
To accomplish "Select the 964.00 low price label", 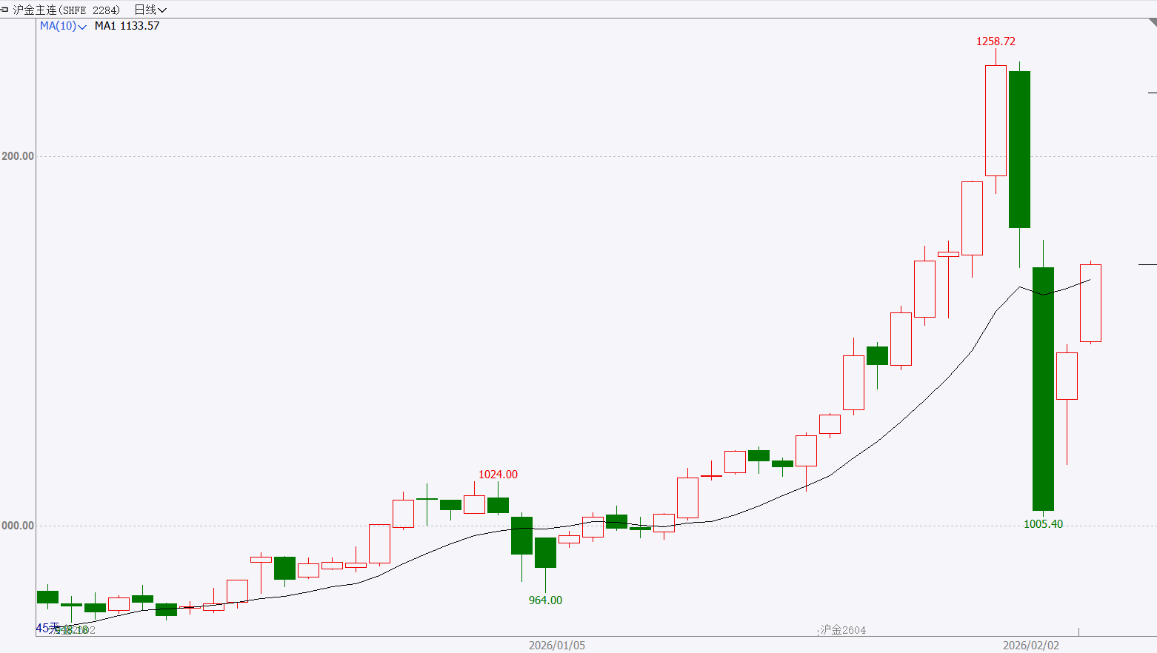I will (545, 600).
